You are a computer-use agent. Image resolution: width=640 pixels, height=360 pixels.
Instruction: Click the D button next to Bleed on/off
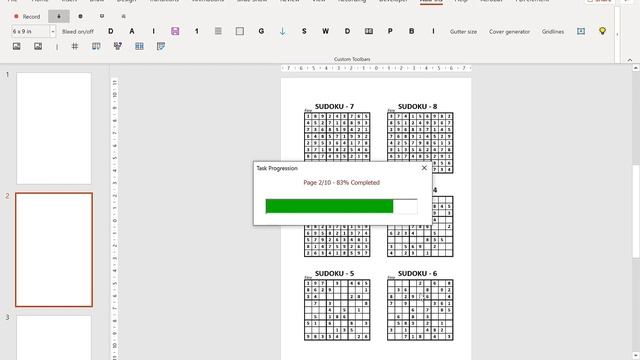pos(111,31)
